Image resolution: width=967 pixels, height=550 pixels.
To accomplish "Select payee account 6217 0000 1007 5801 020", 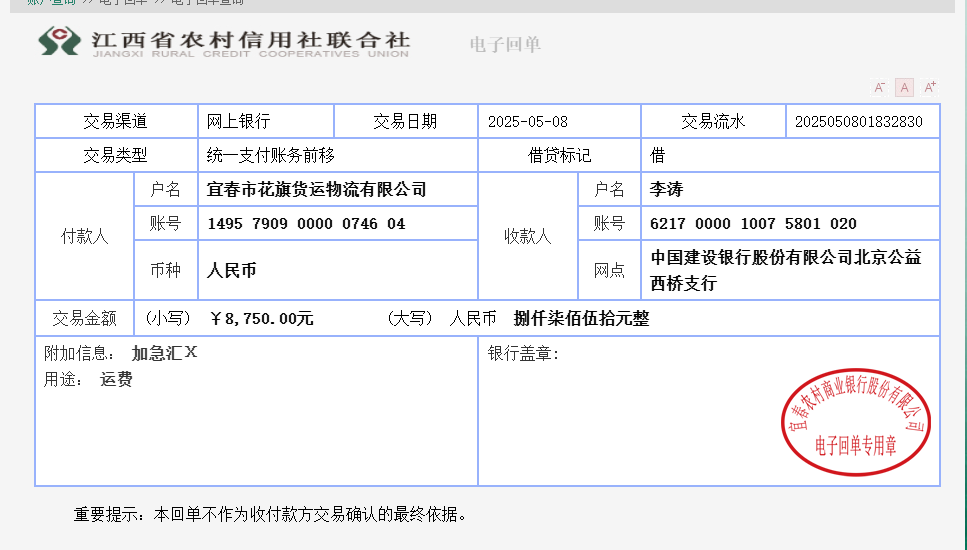I will 753,224.
